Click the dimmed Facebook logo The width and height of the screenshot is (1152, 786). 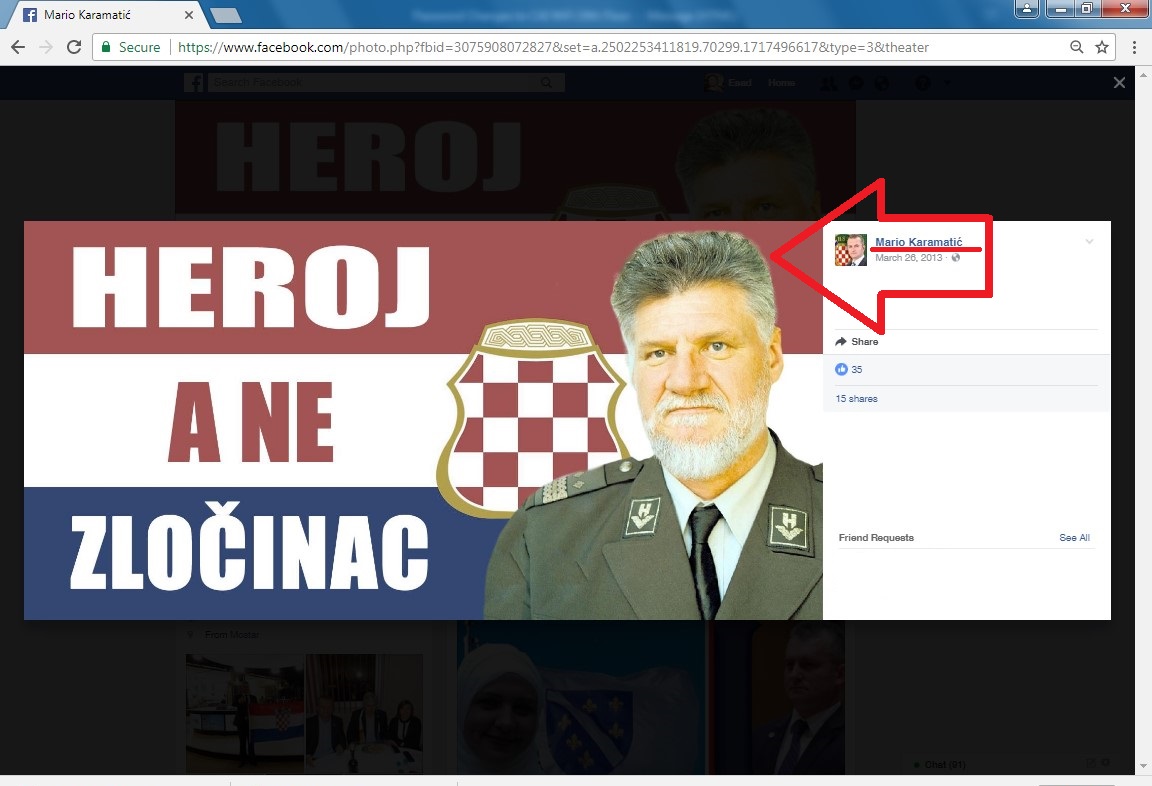[x=194, y=82]
